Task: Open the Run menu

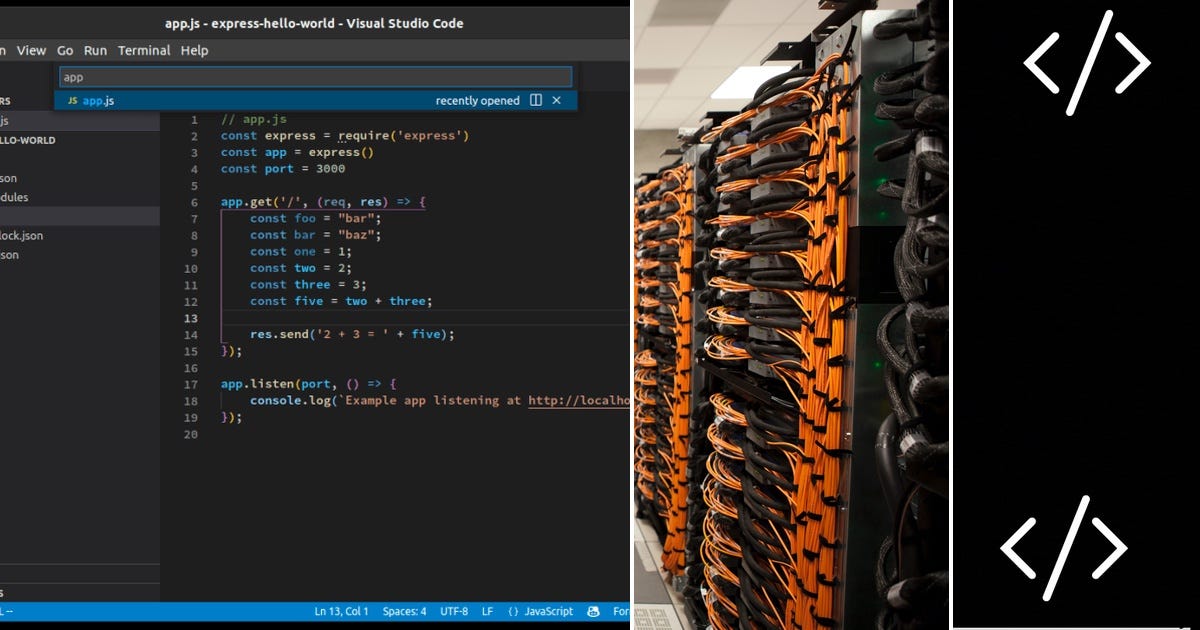Action: pos(95,50)
